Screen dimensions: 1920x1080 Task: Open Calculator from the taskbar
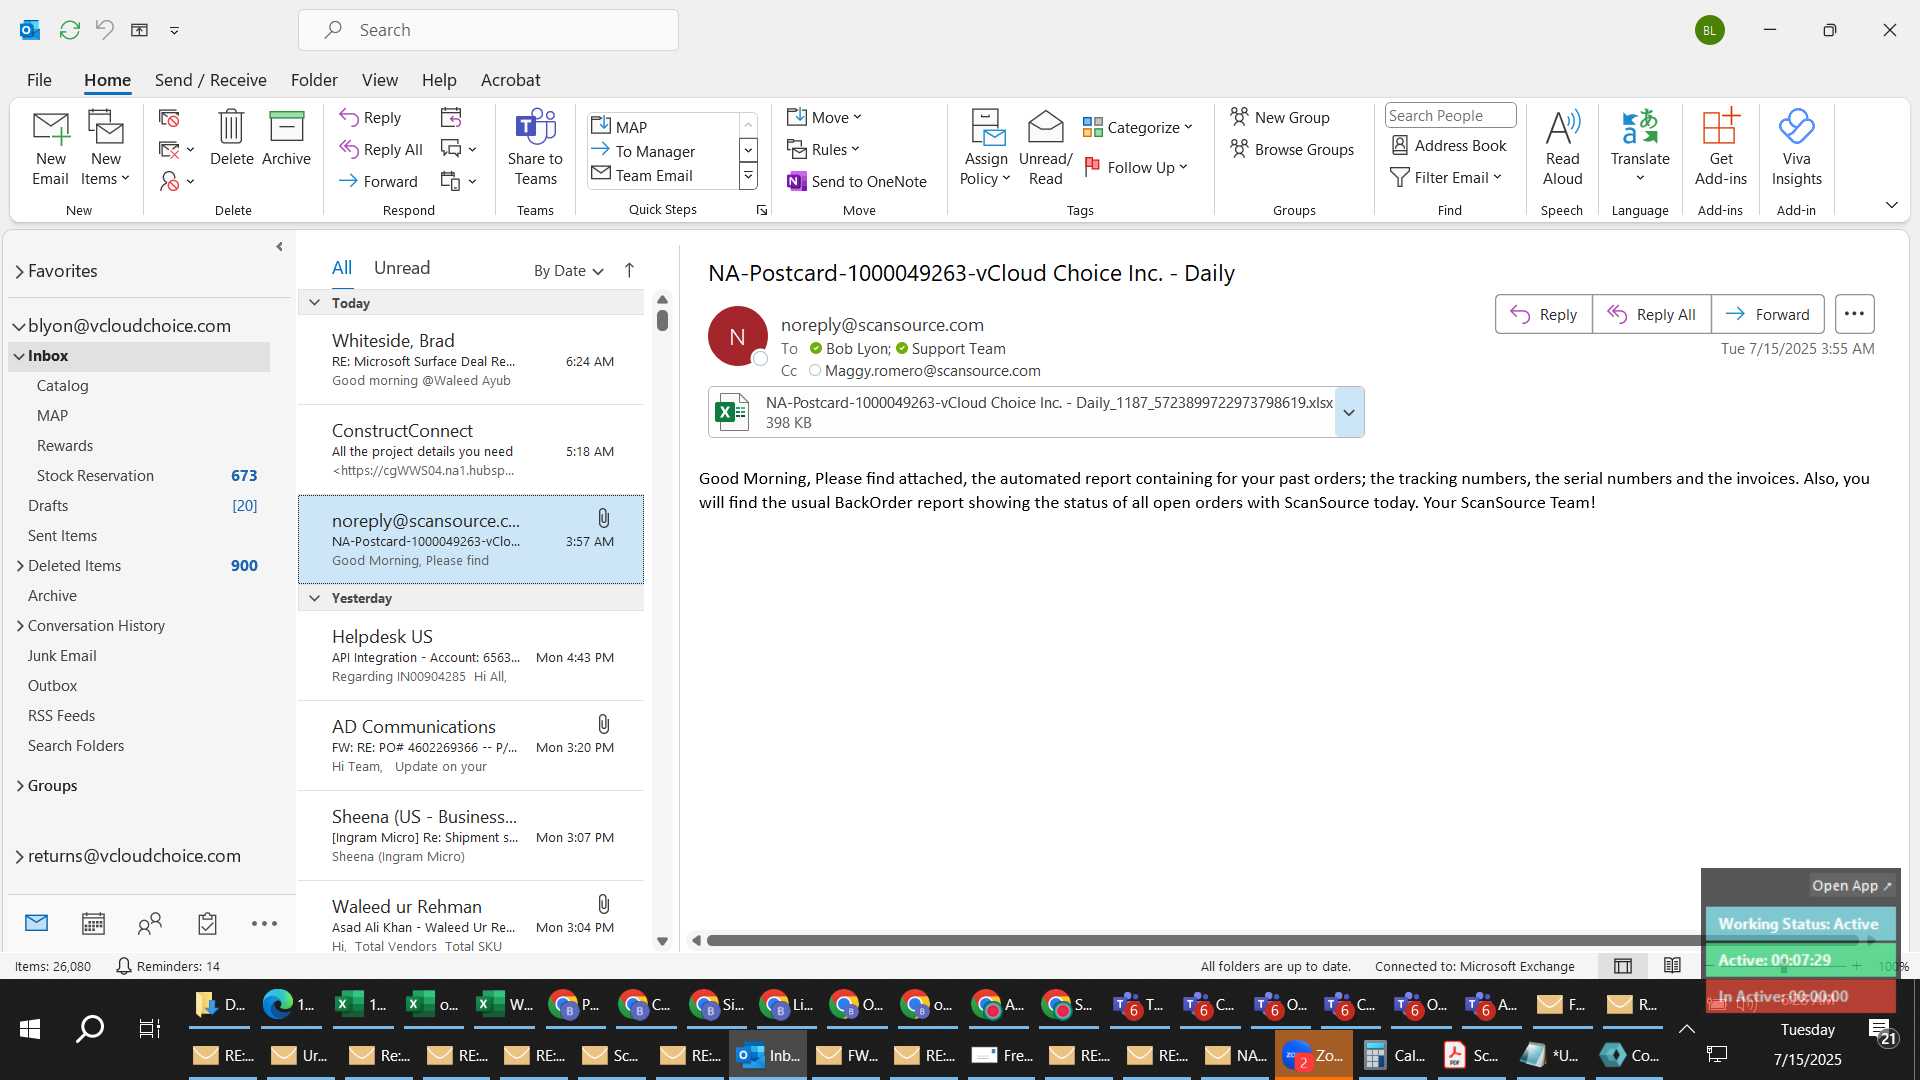point(1394,1055)
